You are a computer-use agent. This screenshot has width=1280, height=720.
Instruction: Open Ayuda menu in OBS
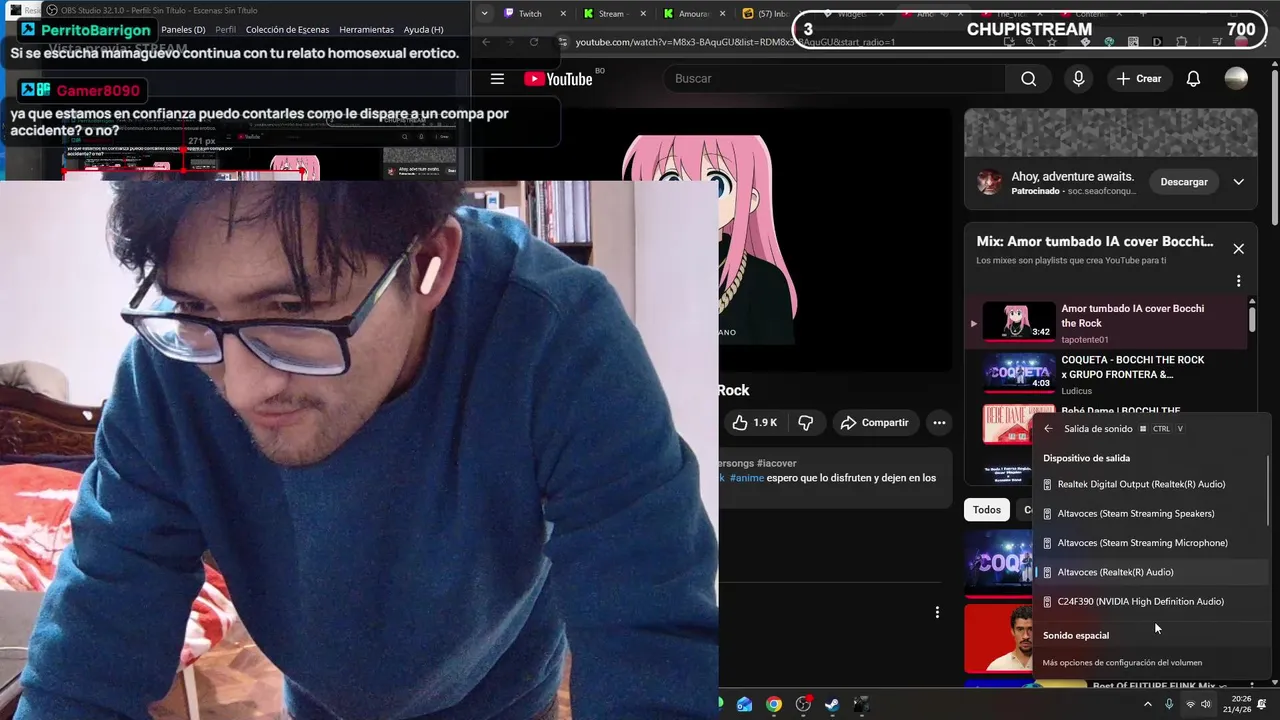tap(423, 30)
